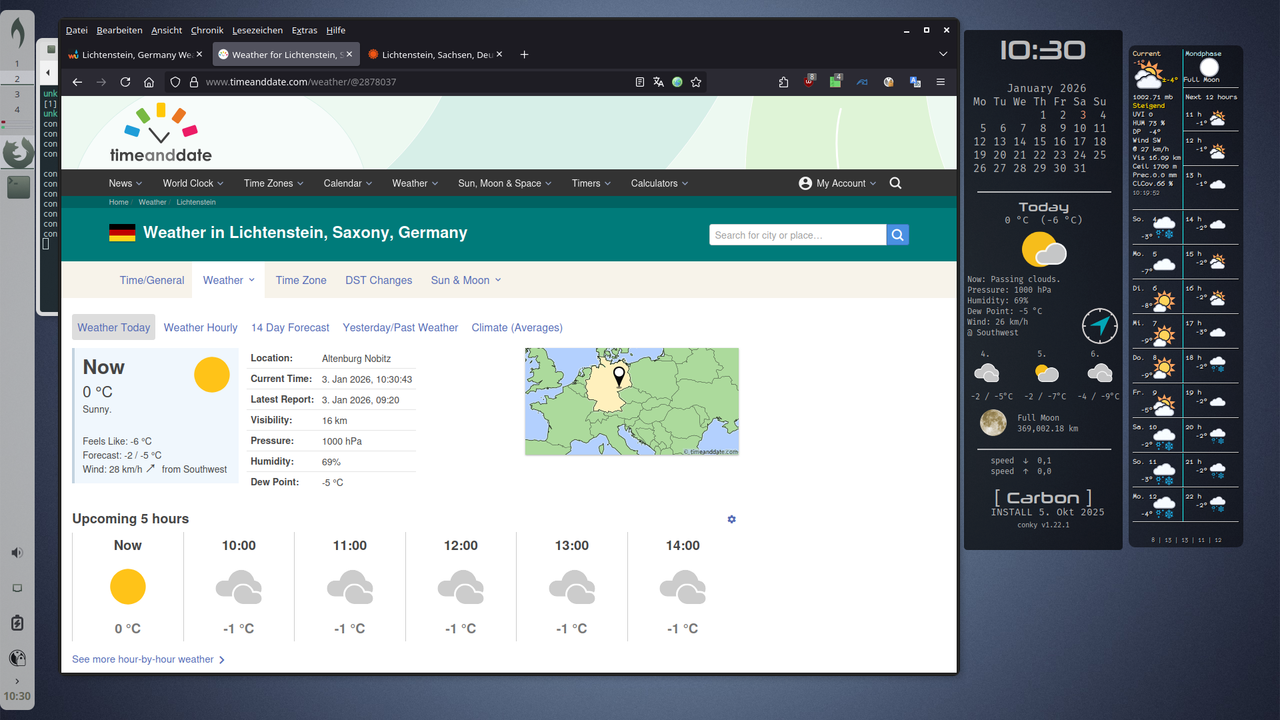The width and height of the screenshot is (1280, 720).
Task: Expand the Sun & Moon page tab
Action: coord(466,280)
